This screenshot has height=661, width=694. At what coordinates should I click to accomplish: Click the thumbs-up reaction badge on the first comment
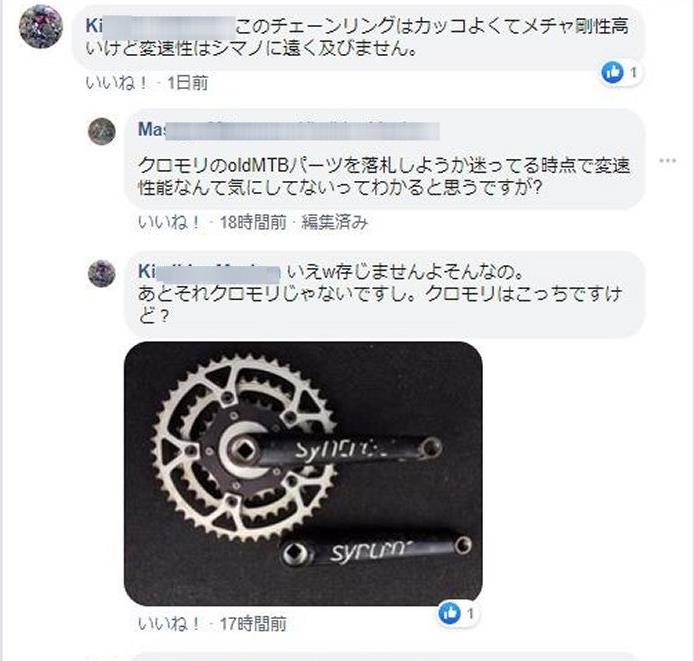(x=612, y=72)
